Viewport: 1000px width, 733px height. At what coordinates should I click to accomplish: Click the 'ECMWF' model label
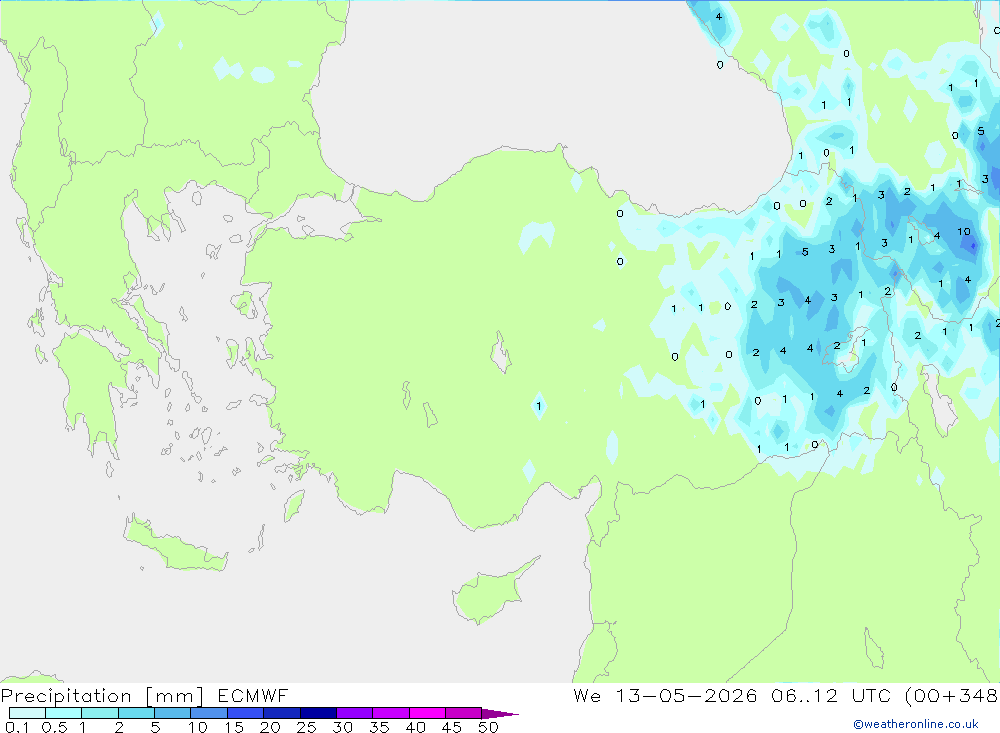tap(253, 695)
